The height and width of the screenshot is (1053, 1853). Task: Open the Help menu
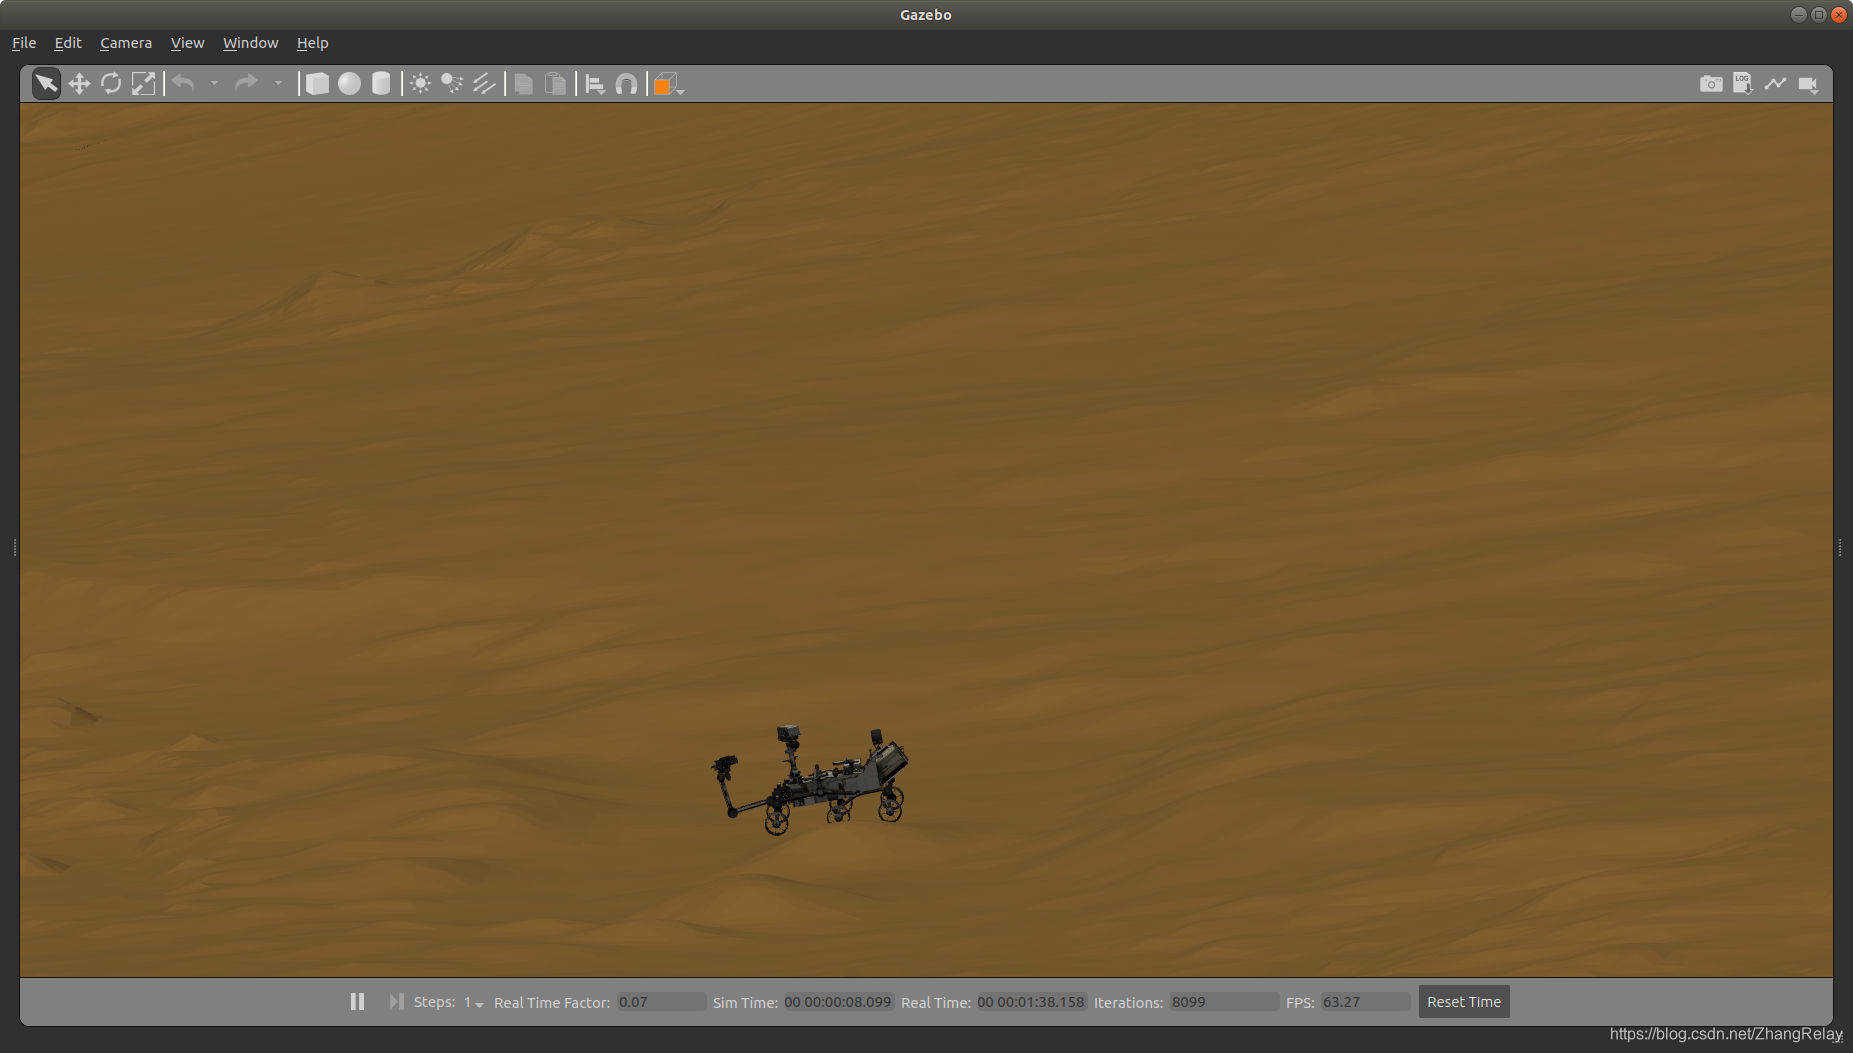click(312, 43)
